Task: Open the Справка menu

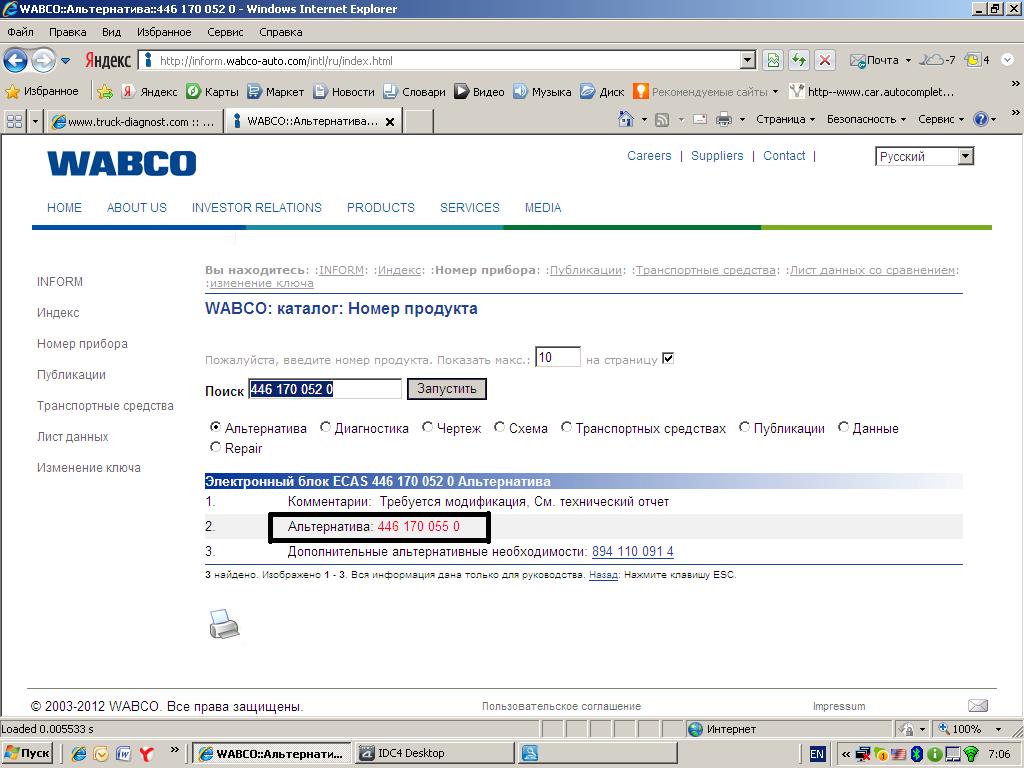Action: click(281, 32)
